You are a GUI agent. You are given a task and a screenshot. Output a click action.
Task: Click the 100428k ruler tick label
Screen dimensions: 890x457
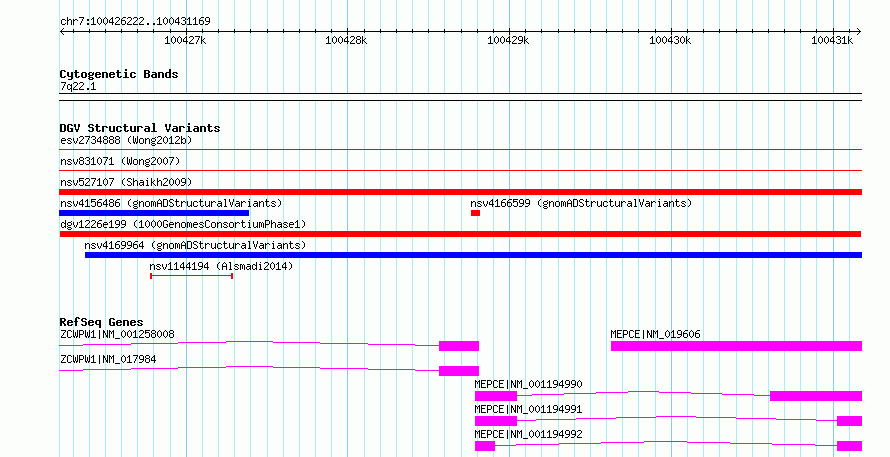coord(346,40)
